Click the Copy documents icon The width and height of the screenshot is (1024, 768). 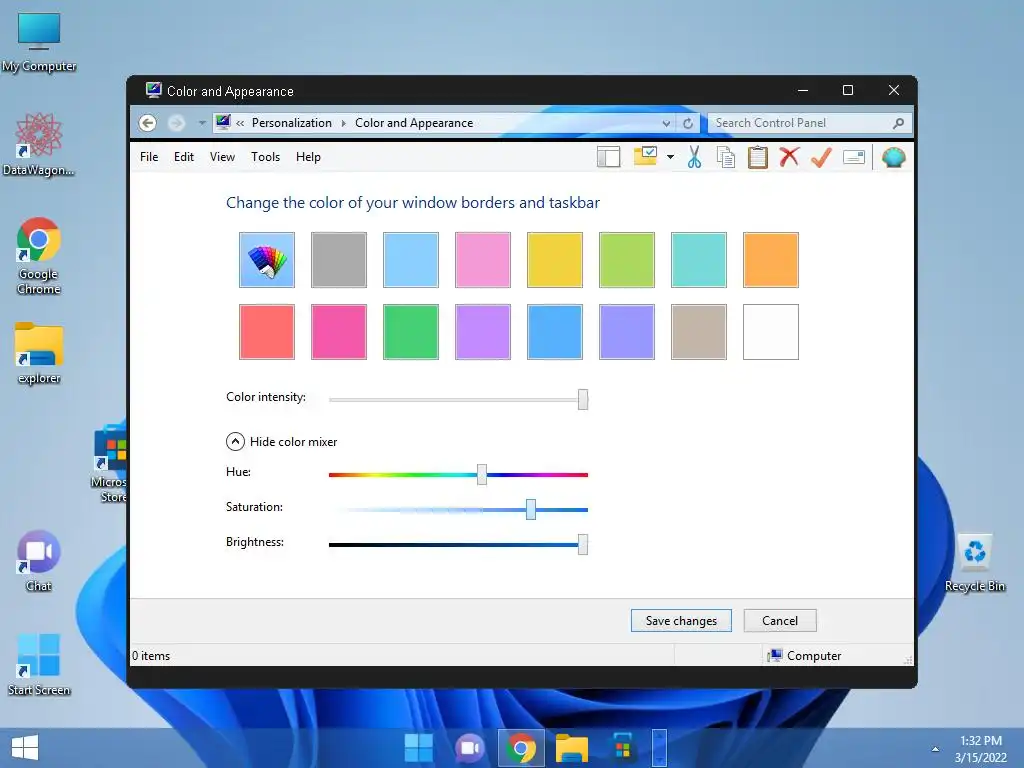[x=726, y=157]
